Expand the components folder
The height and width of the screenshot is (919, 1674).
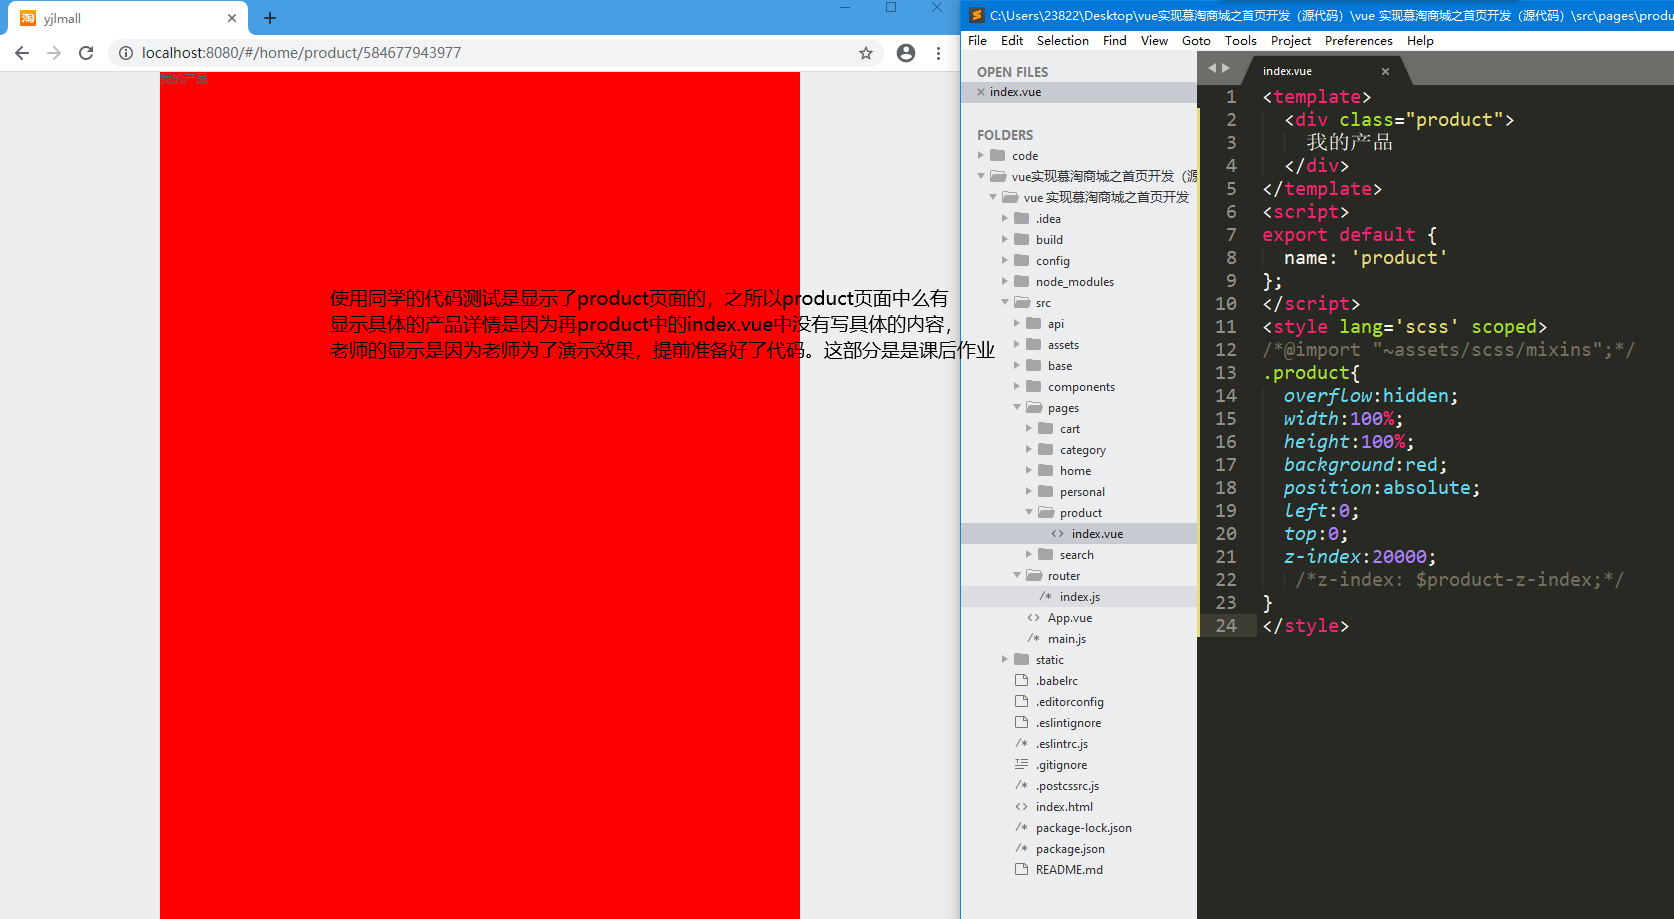(x=1017, y=386)
